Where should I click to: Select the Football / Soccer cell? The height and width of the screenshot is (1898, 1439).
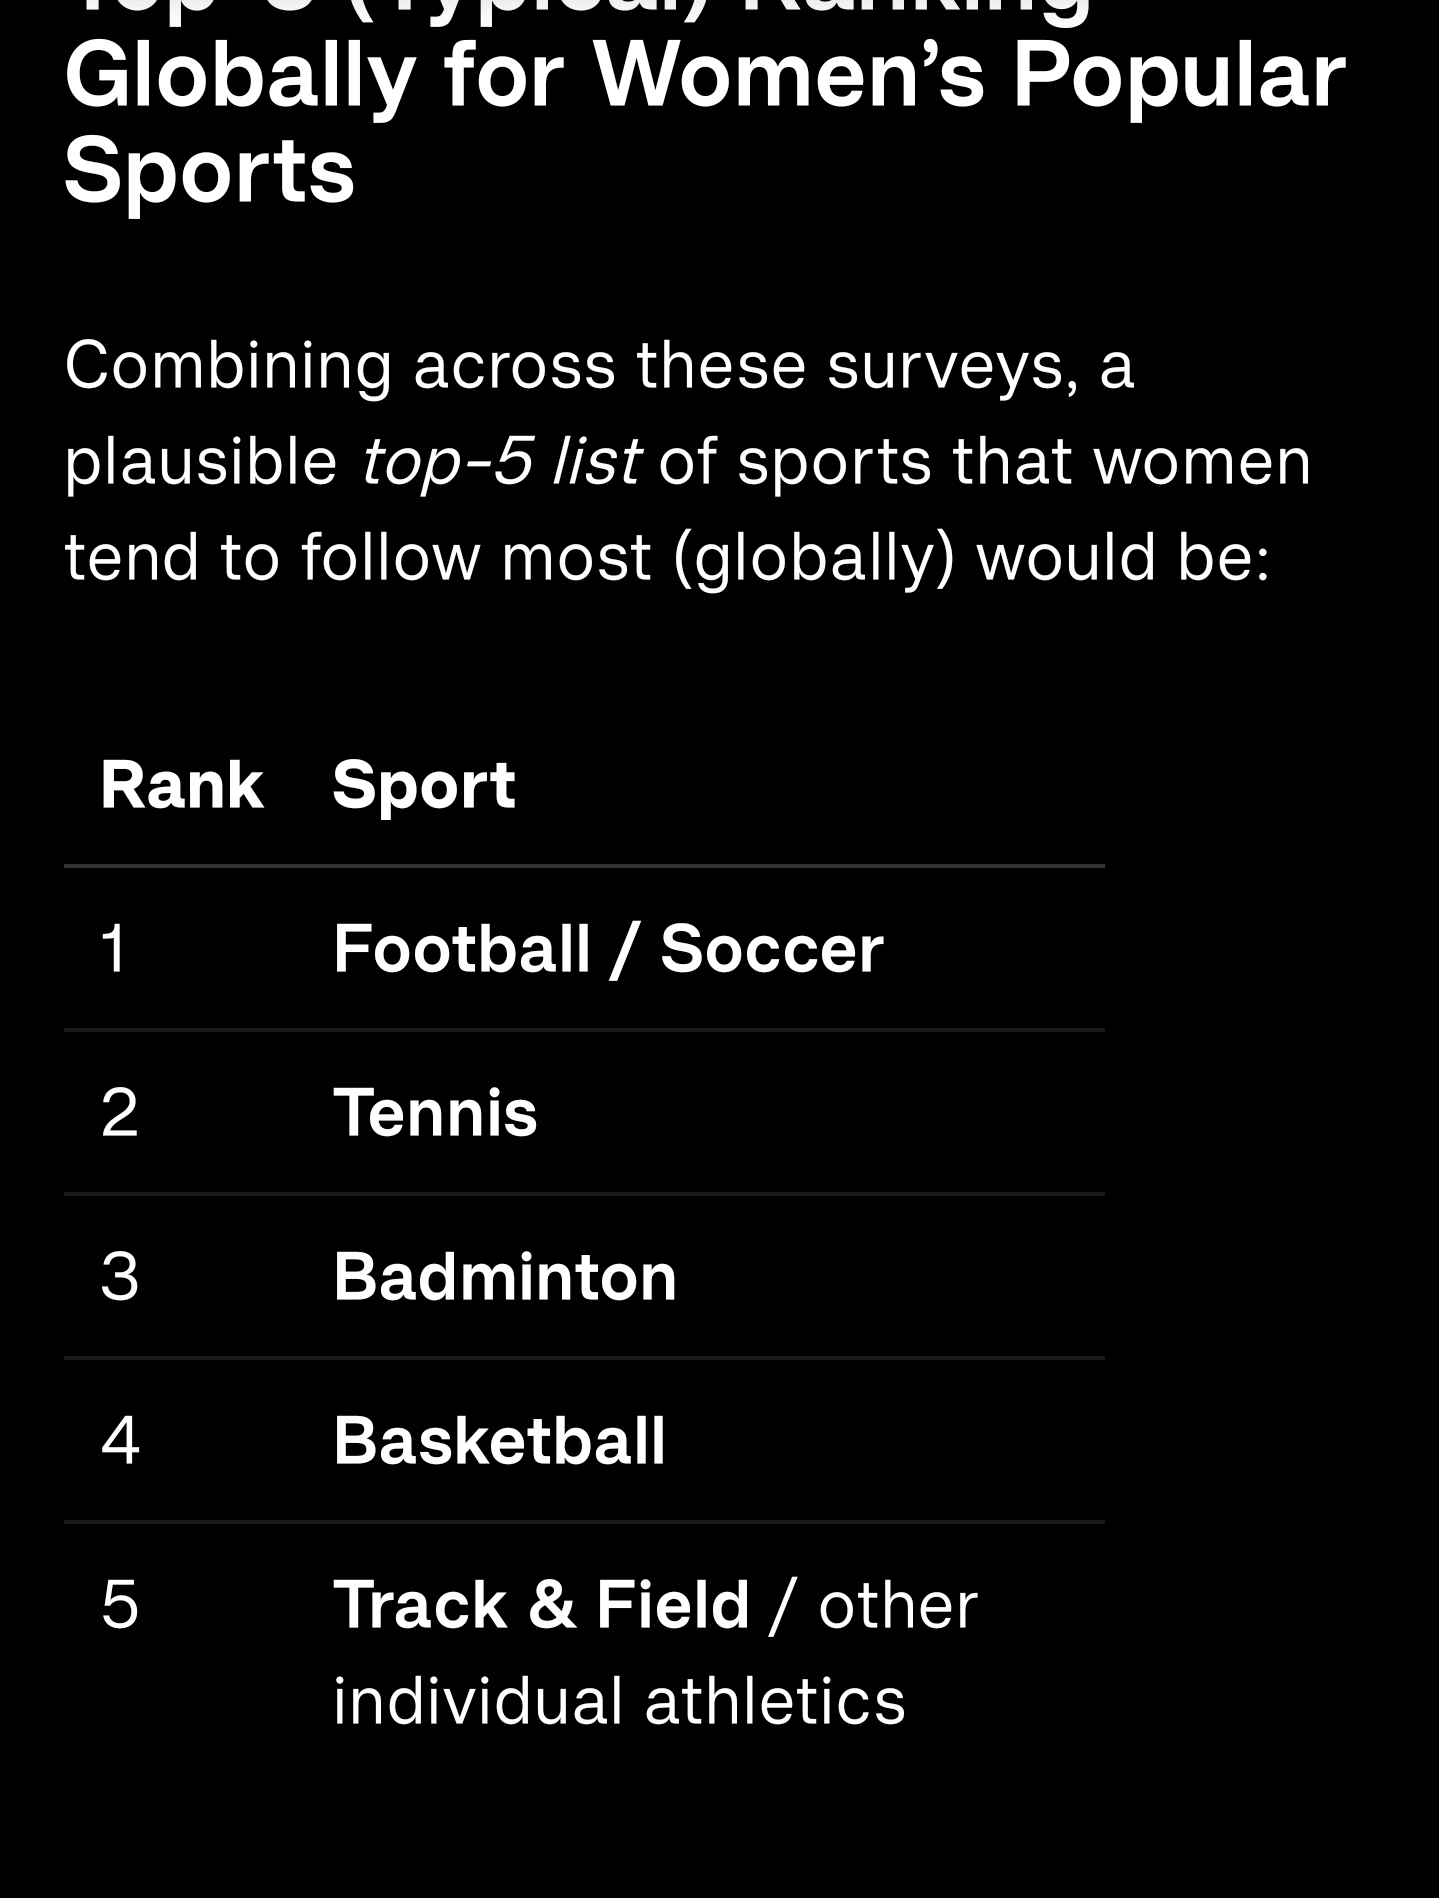(608, 948)
